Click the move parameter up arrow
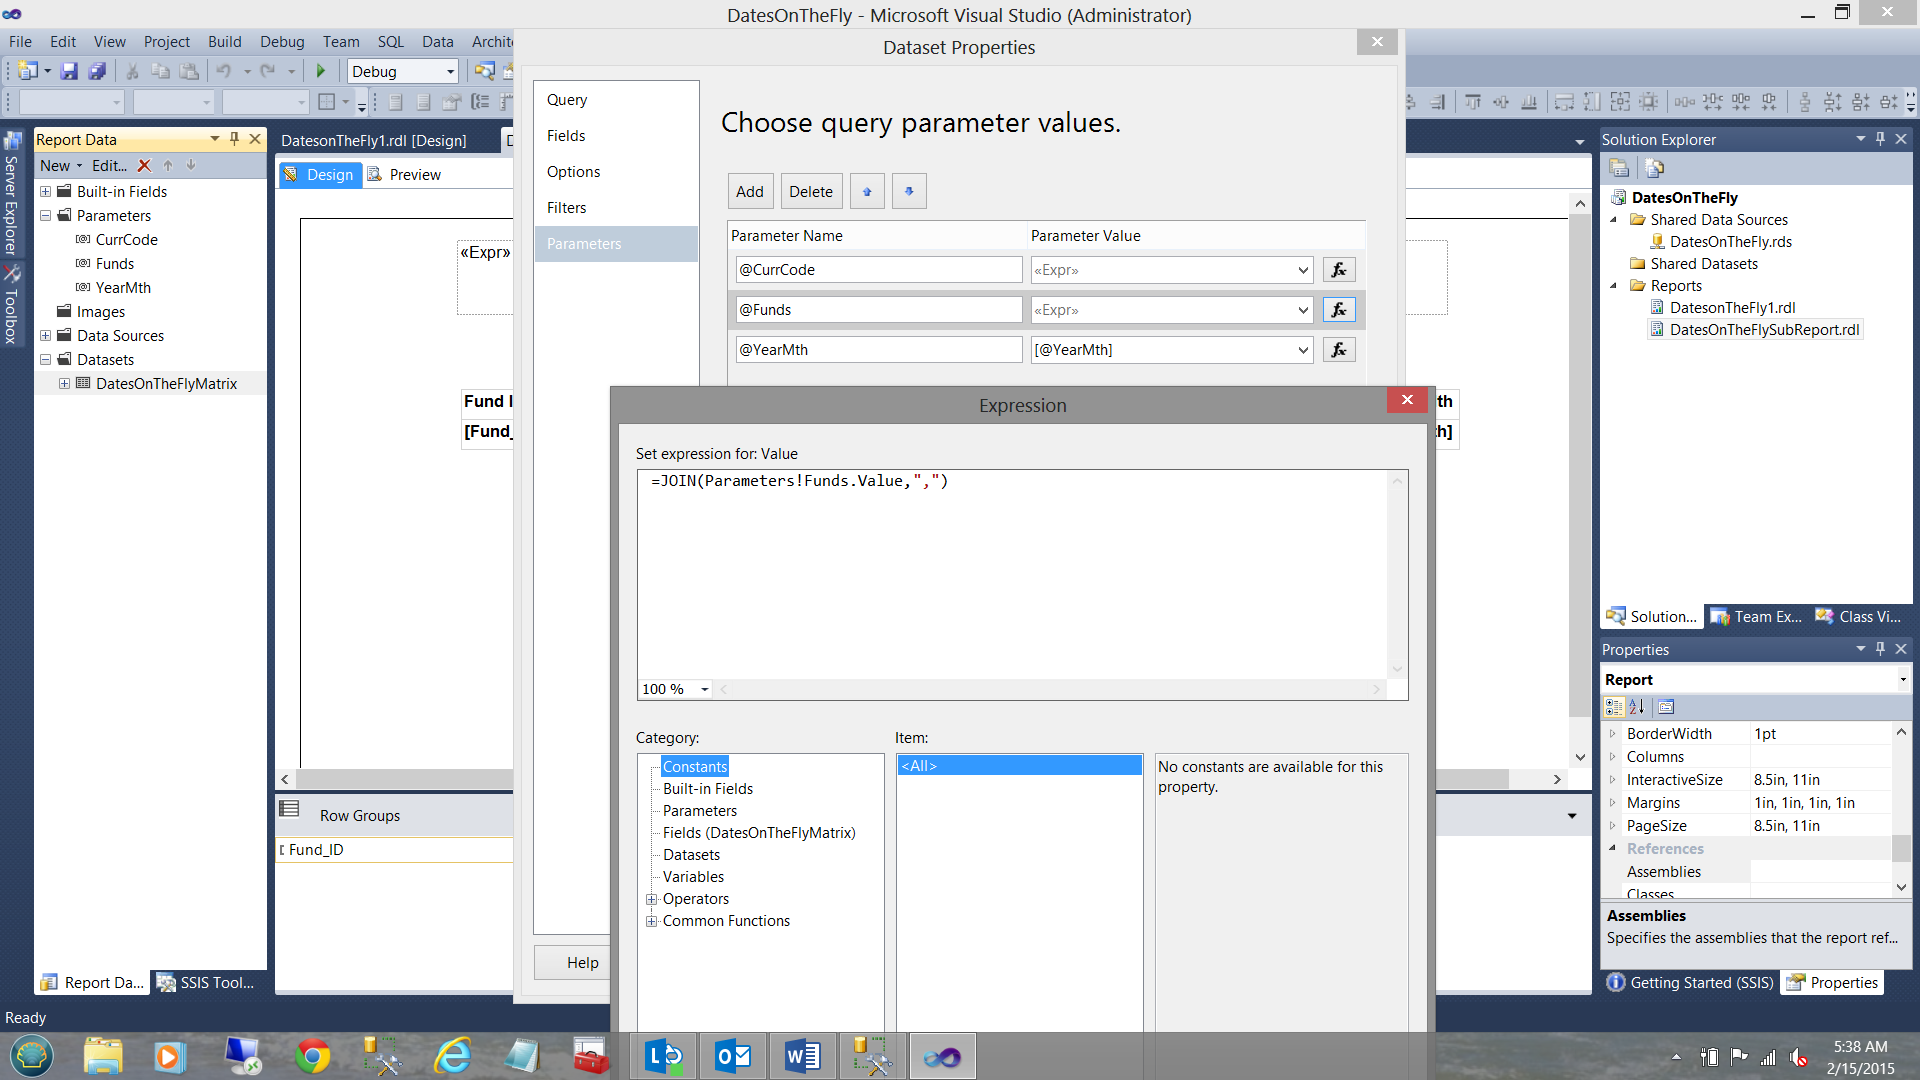The height and width of the screenshot is (1080, 1920). pyautogui.click(x=867, y=191)
